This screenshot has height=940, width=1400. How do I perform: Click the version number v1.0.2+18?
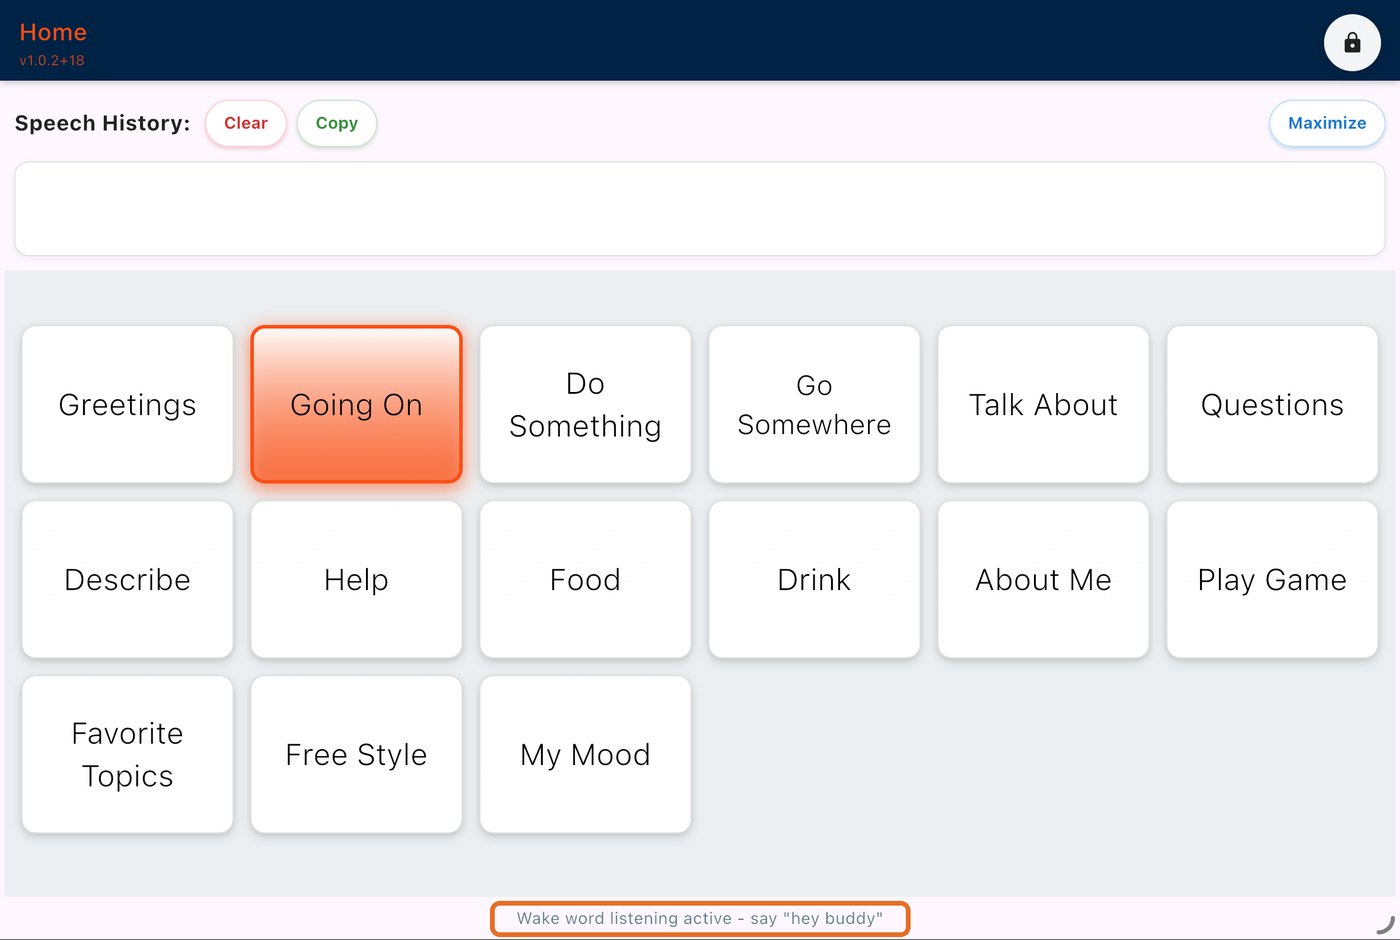pos(52,60)
